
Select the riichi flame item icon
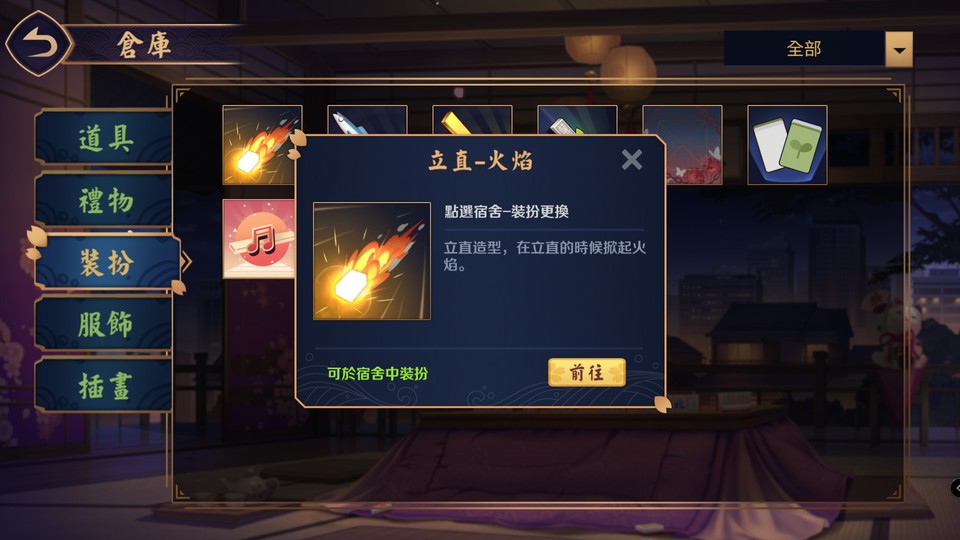(x=262, y=144)
